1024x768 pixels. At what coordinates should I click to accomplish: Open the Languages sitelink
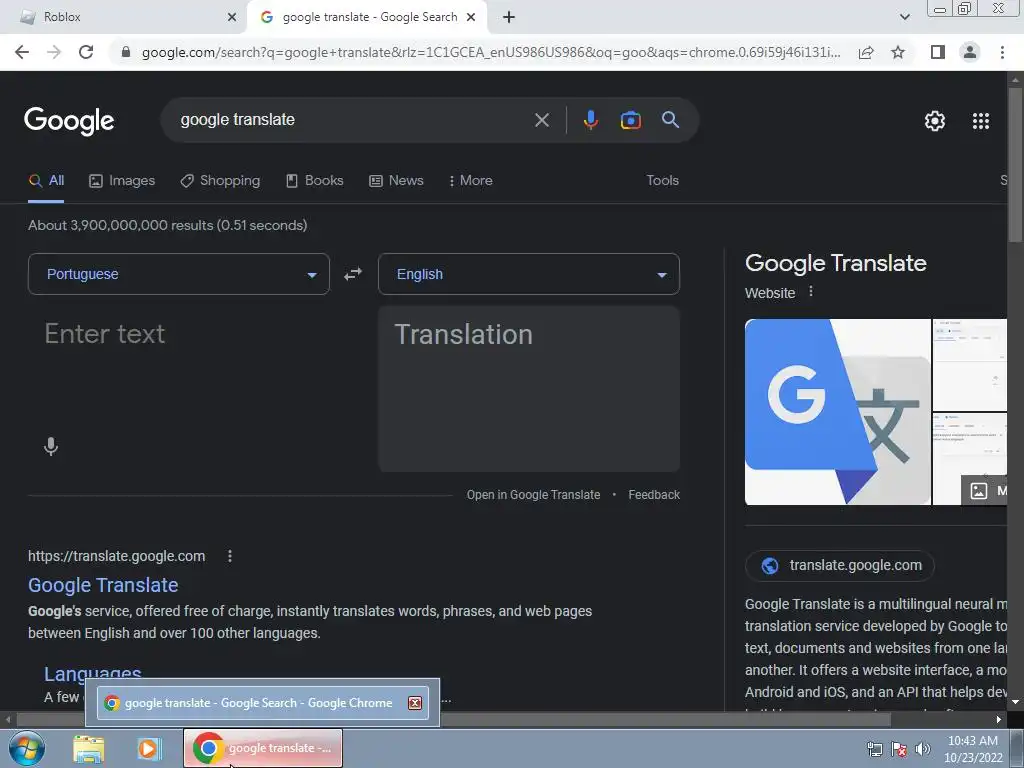[93, 673]
